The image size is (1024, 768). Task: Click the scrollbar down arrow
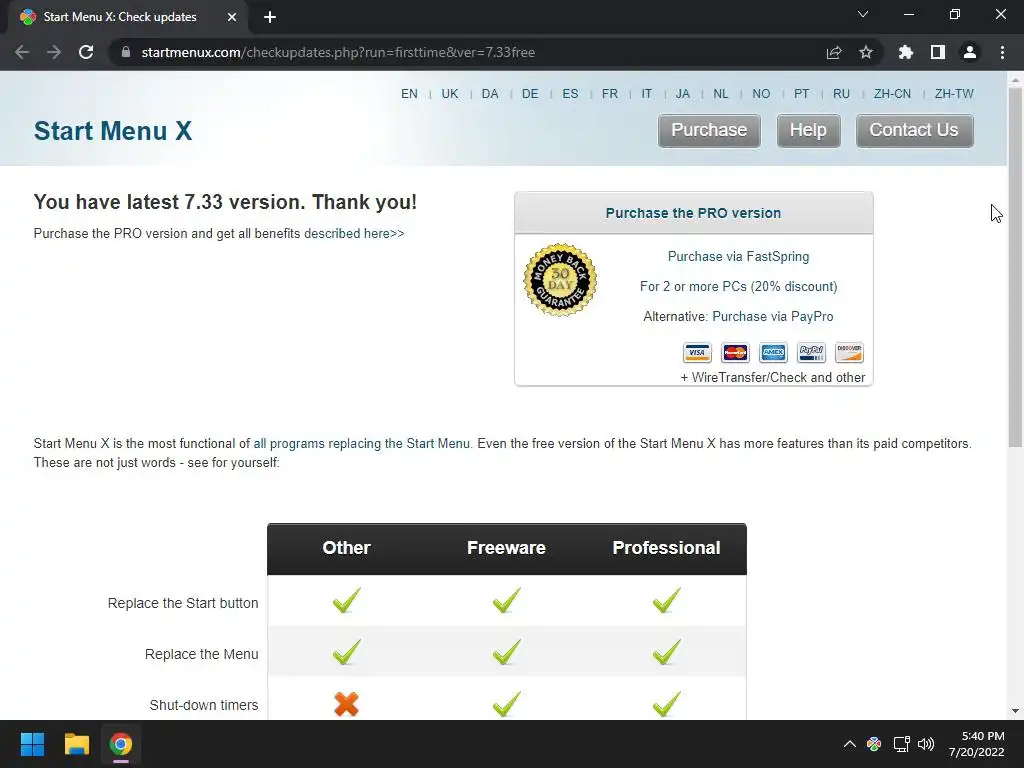(x=1015, y=711)
